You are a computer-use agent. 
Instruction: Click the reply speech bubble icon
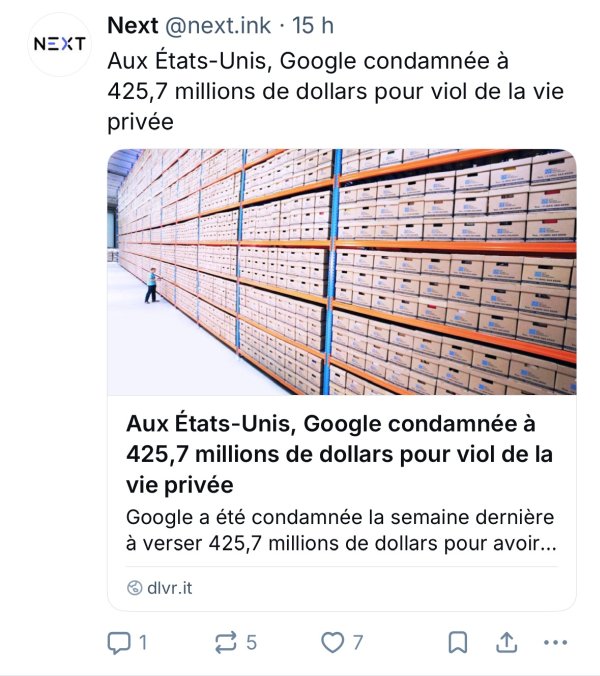tap(120, 642)
